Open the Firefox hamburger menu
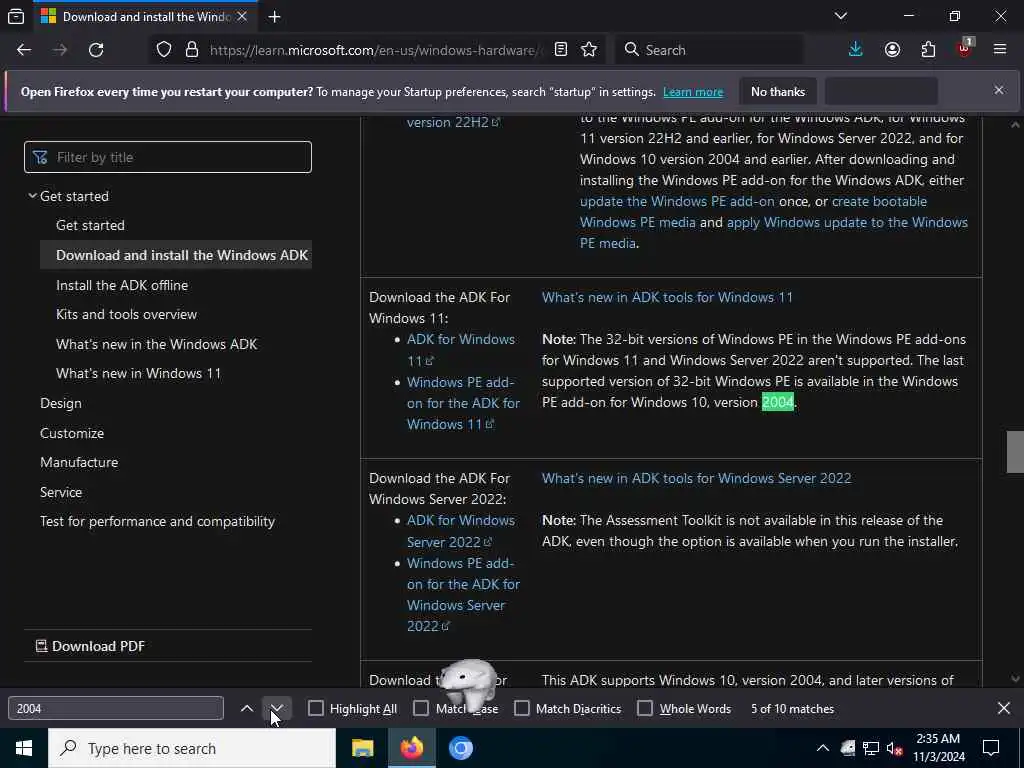 [1000, 50]
